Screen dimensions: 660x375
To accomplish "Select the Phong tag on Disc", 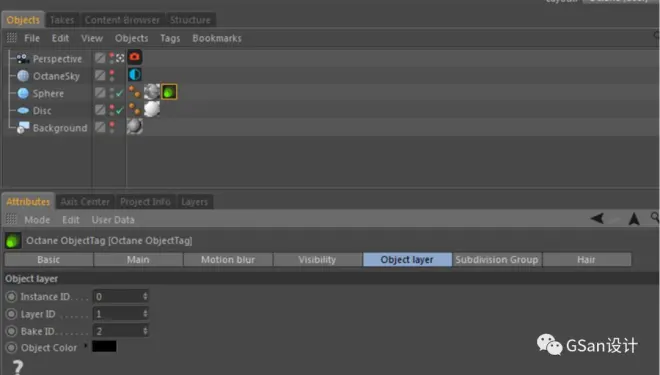I will [135, 109].
